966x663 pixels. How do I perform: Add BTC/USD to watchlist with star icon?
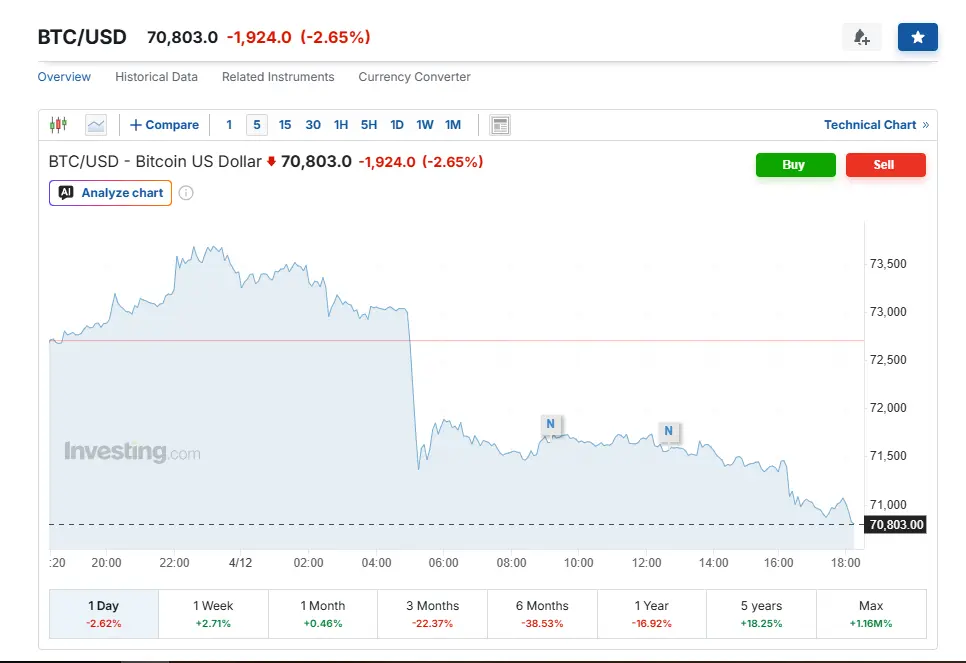[x=917, y=37]
